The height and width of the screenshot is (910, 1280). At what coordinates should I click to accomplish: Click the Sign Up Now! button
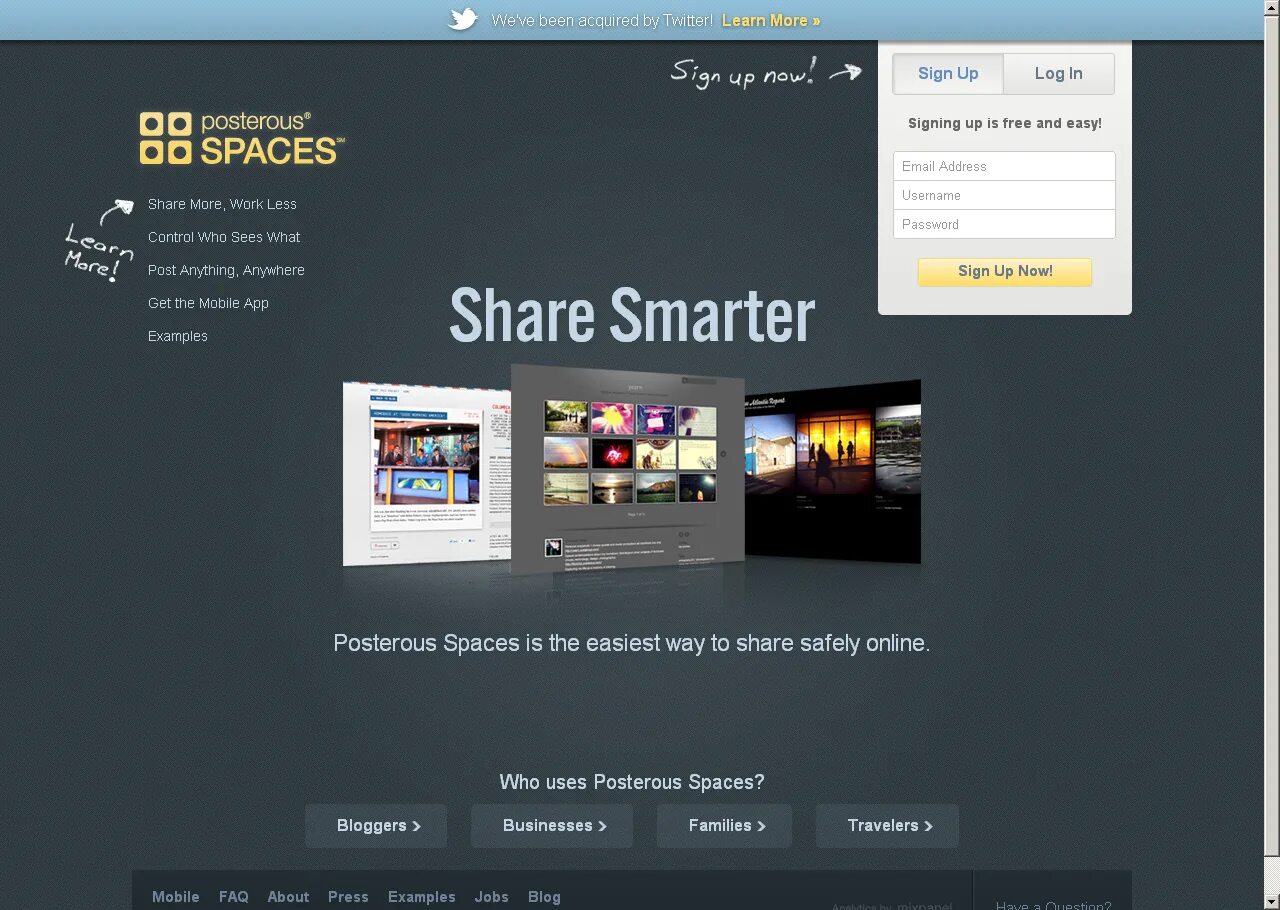point(1005,271)
